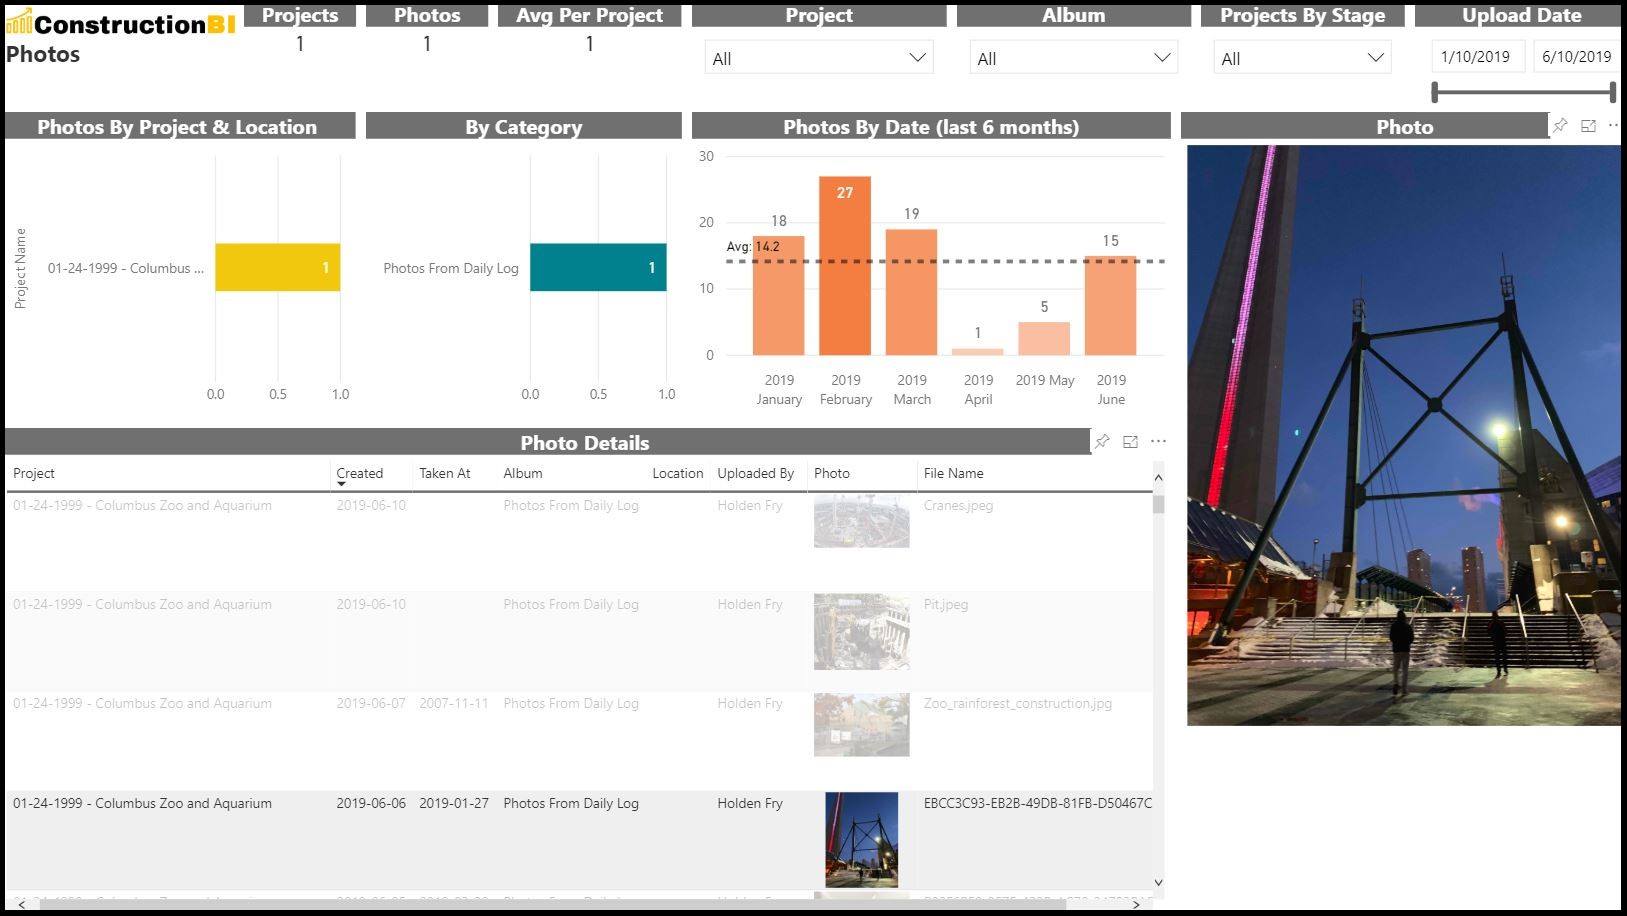Sort table by File Name column header
This screenshot has height=916, width=1627.
953,473
